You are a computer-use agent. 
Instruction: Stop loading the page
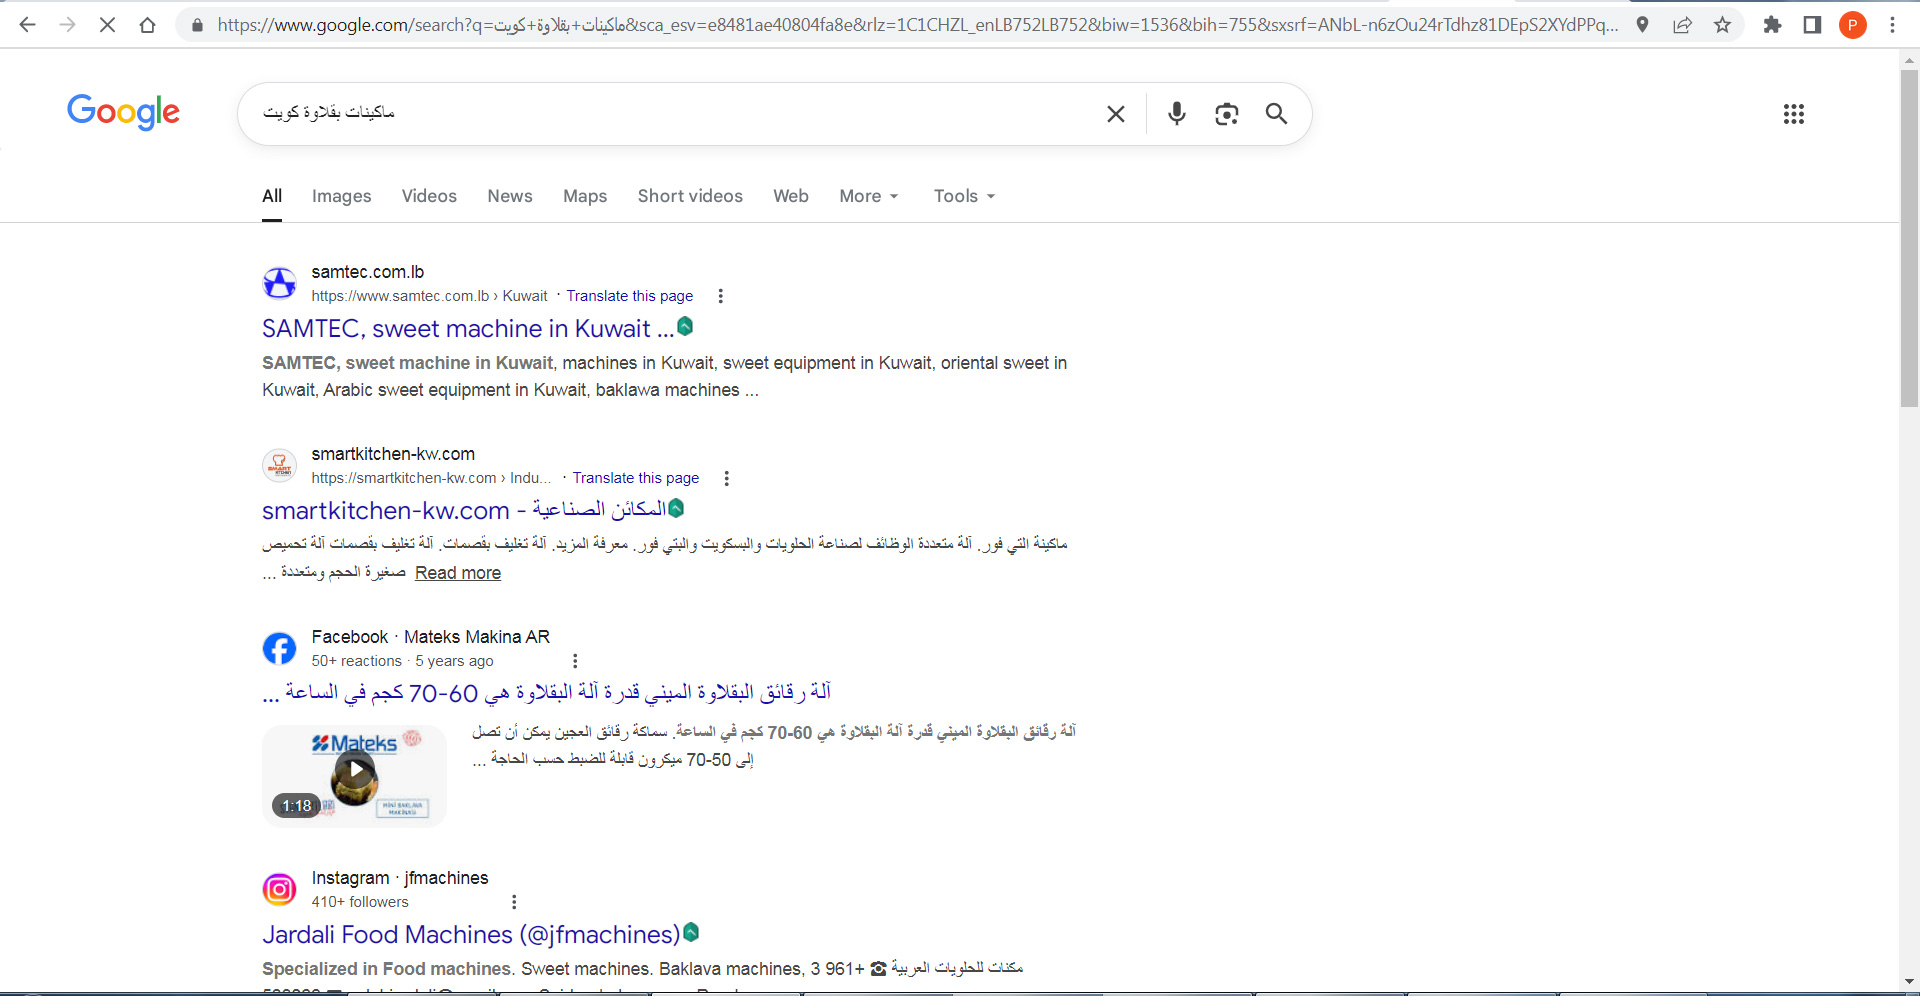[107, 25]
